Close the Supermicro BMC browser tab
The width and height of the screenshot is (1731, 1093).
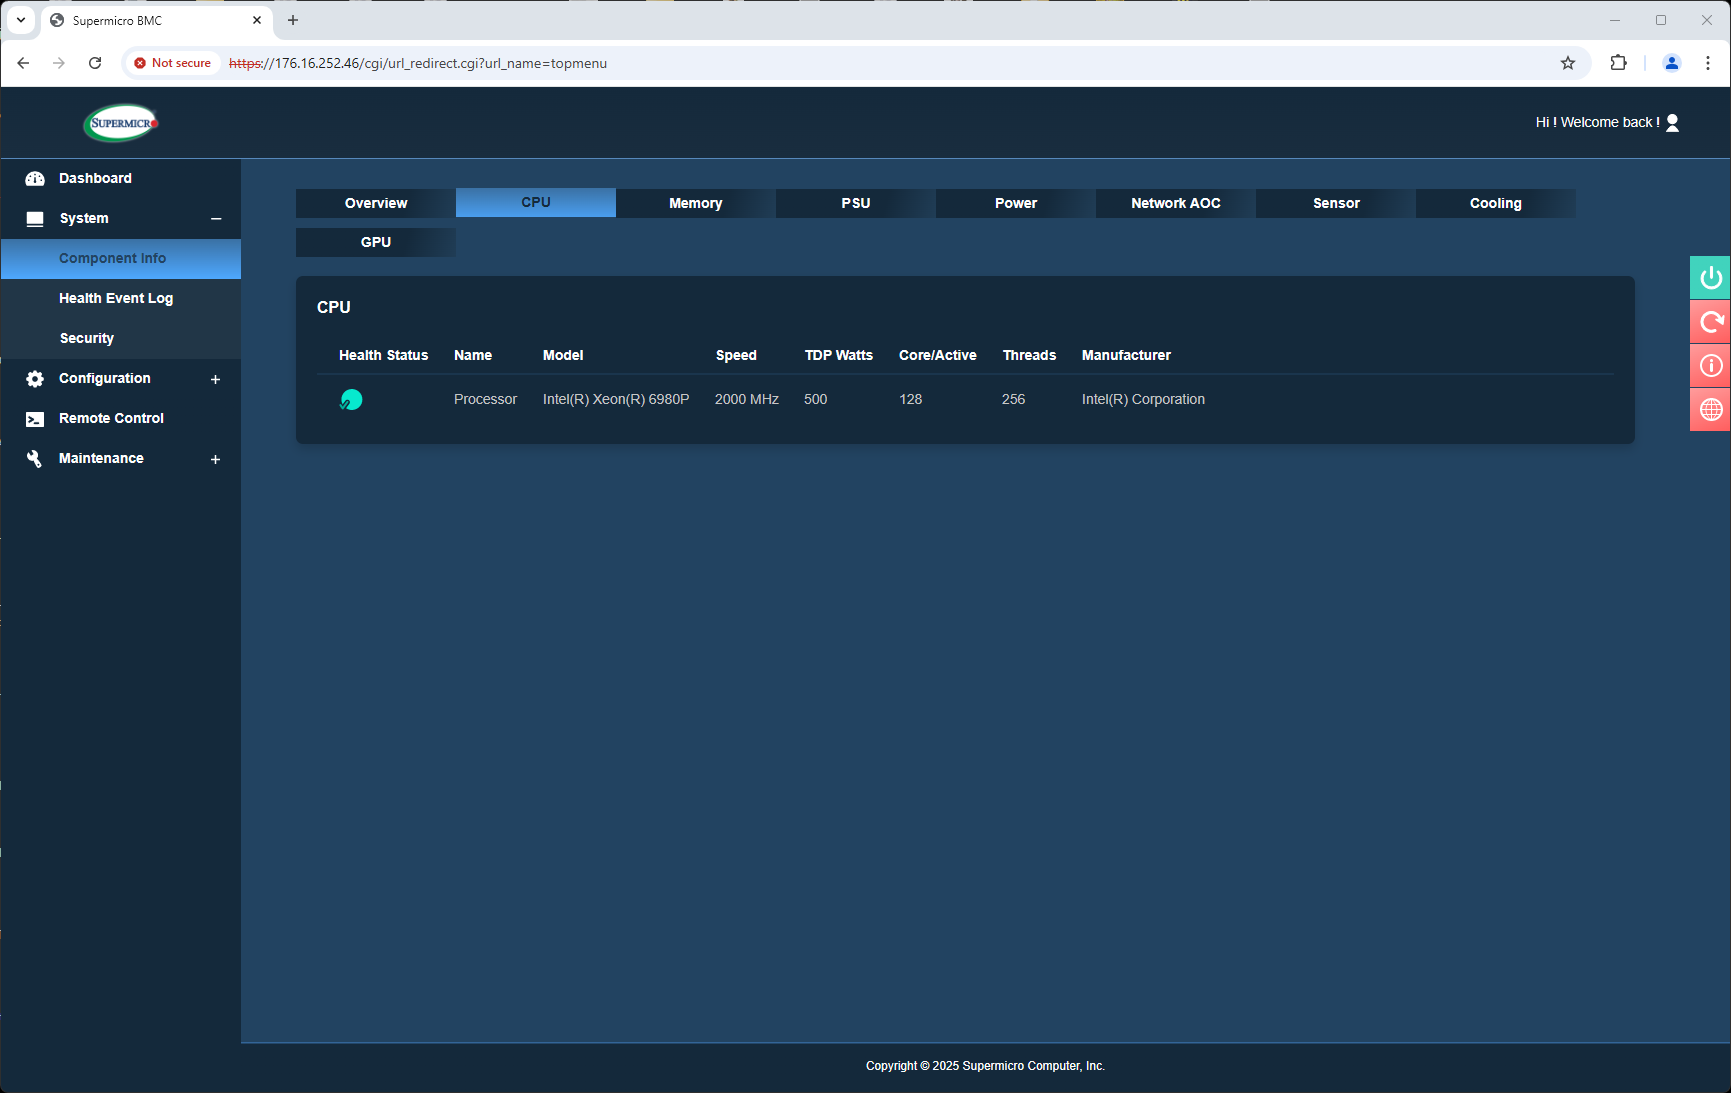257,20
